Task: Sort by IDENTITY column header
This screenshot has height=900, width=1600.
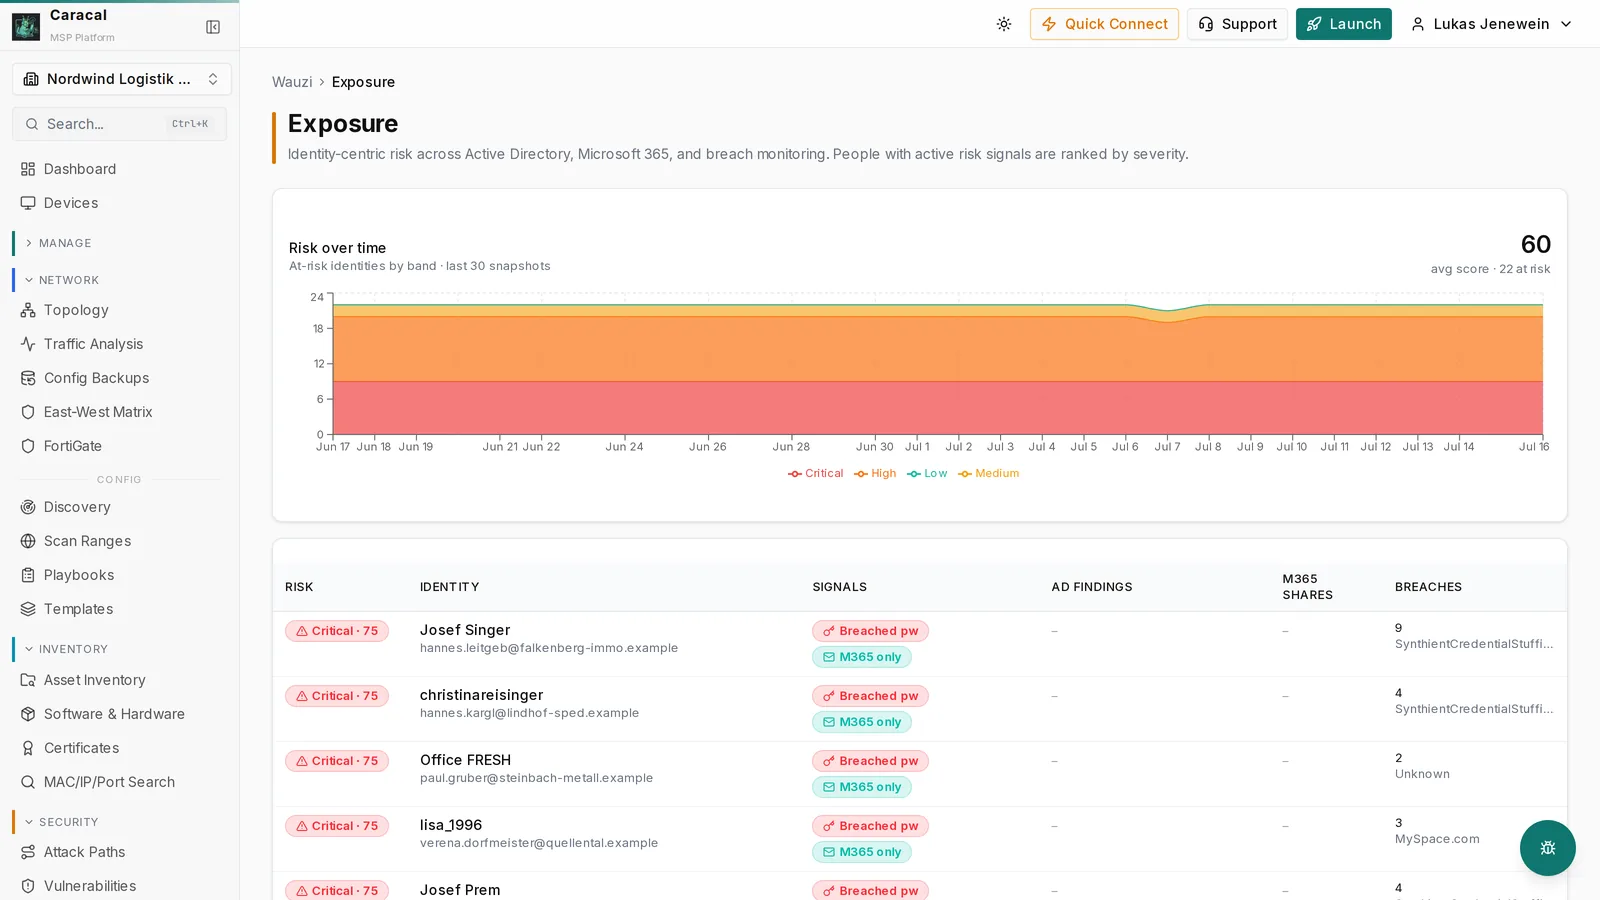Action: 449,587
